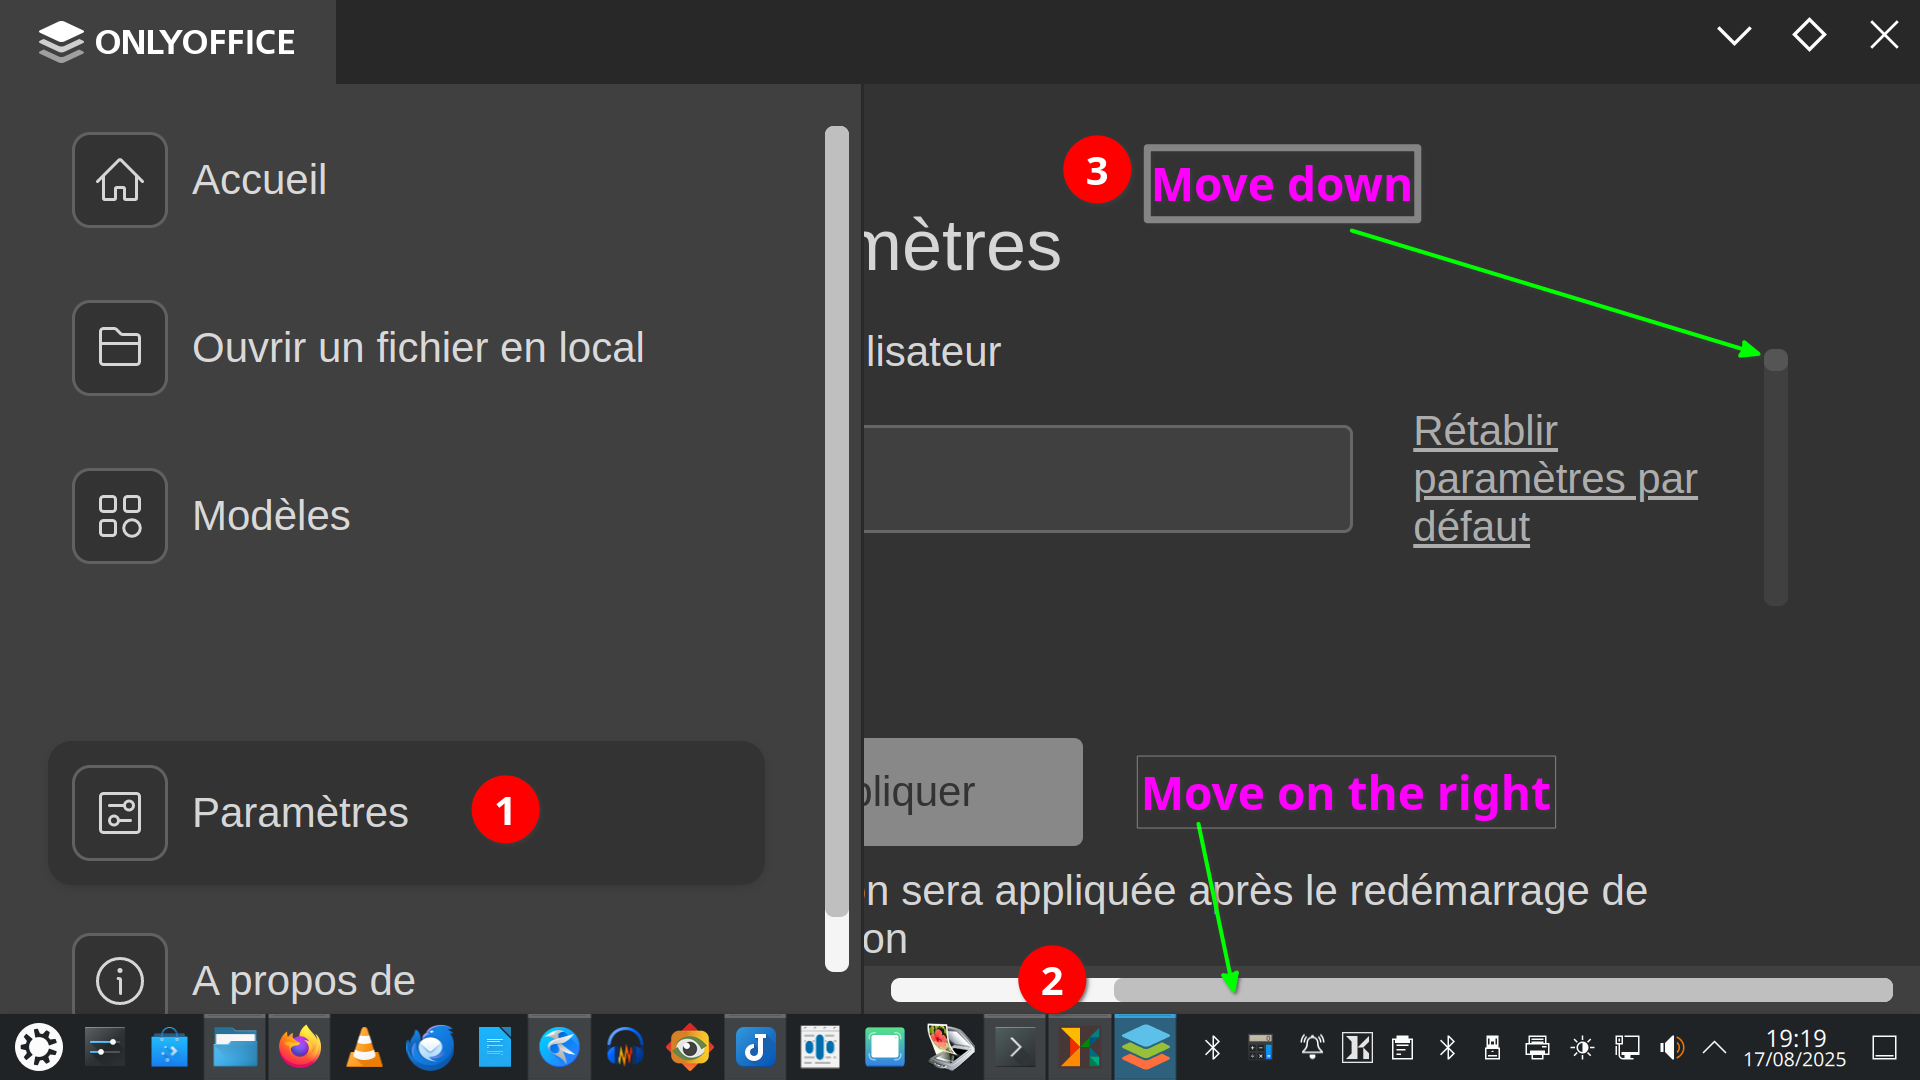Image resolution: width=1920 pixels, height=1080 pixels.
Task: Open VLC media player from taskbar
Action: click(364, 1047)
